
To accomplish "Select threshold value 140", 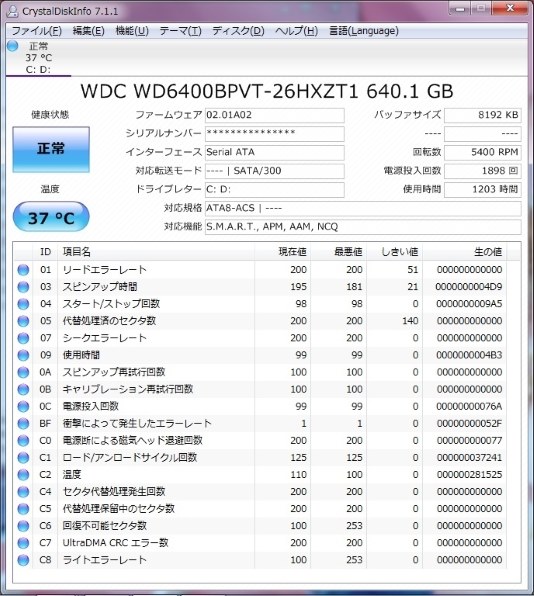I will tap(410, 321).
